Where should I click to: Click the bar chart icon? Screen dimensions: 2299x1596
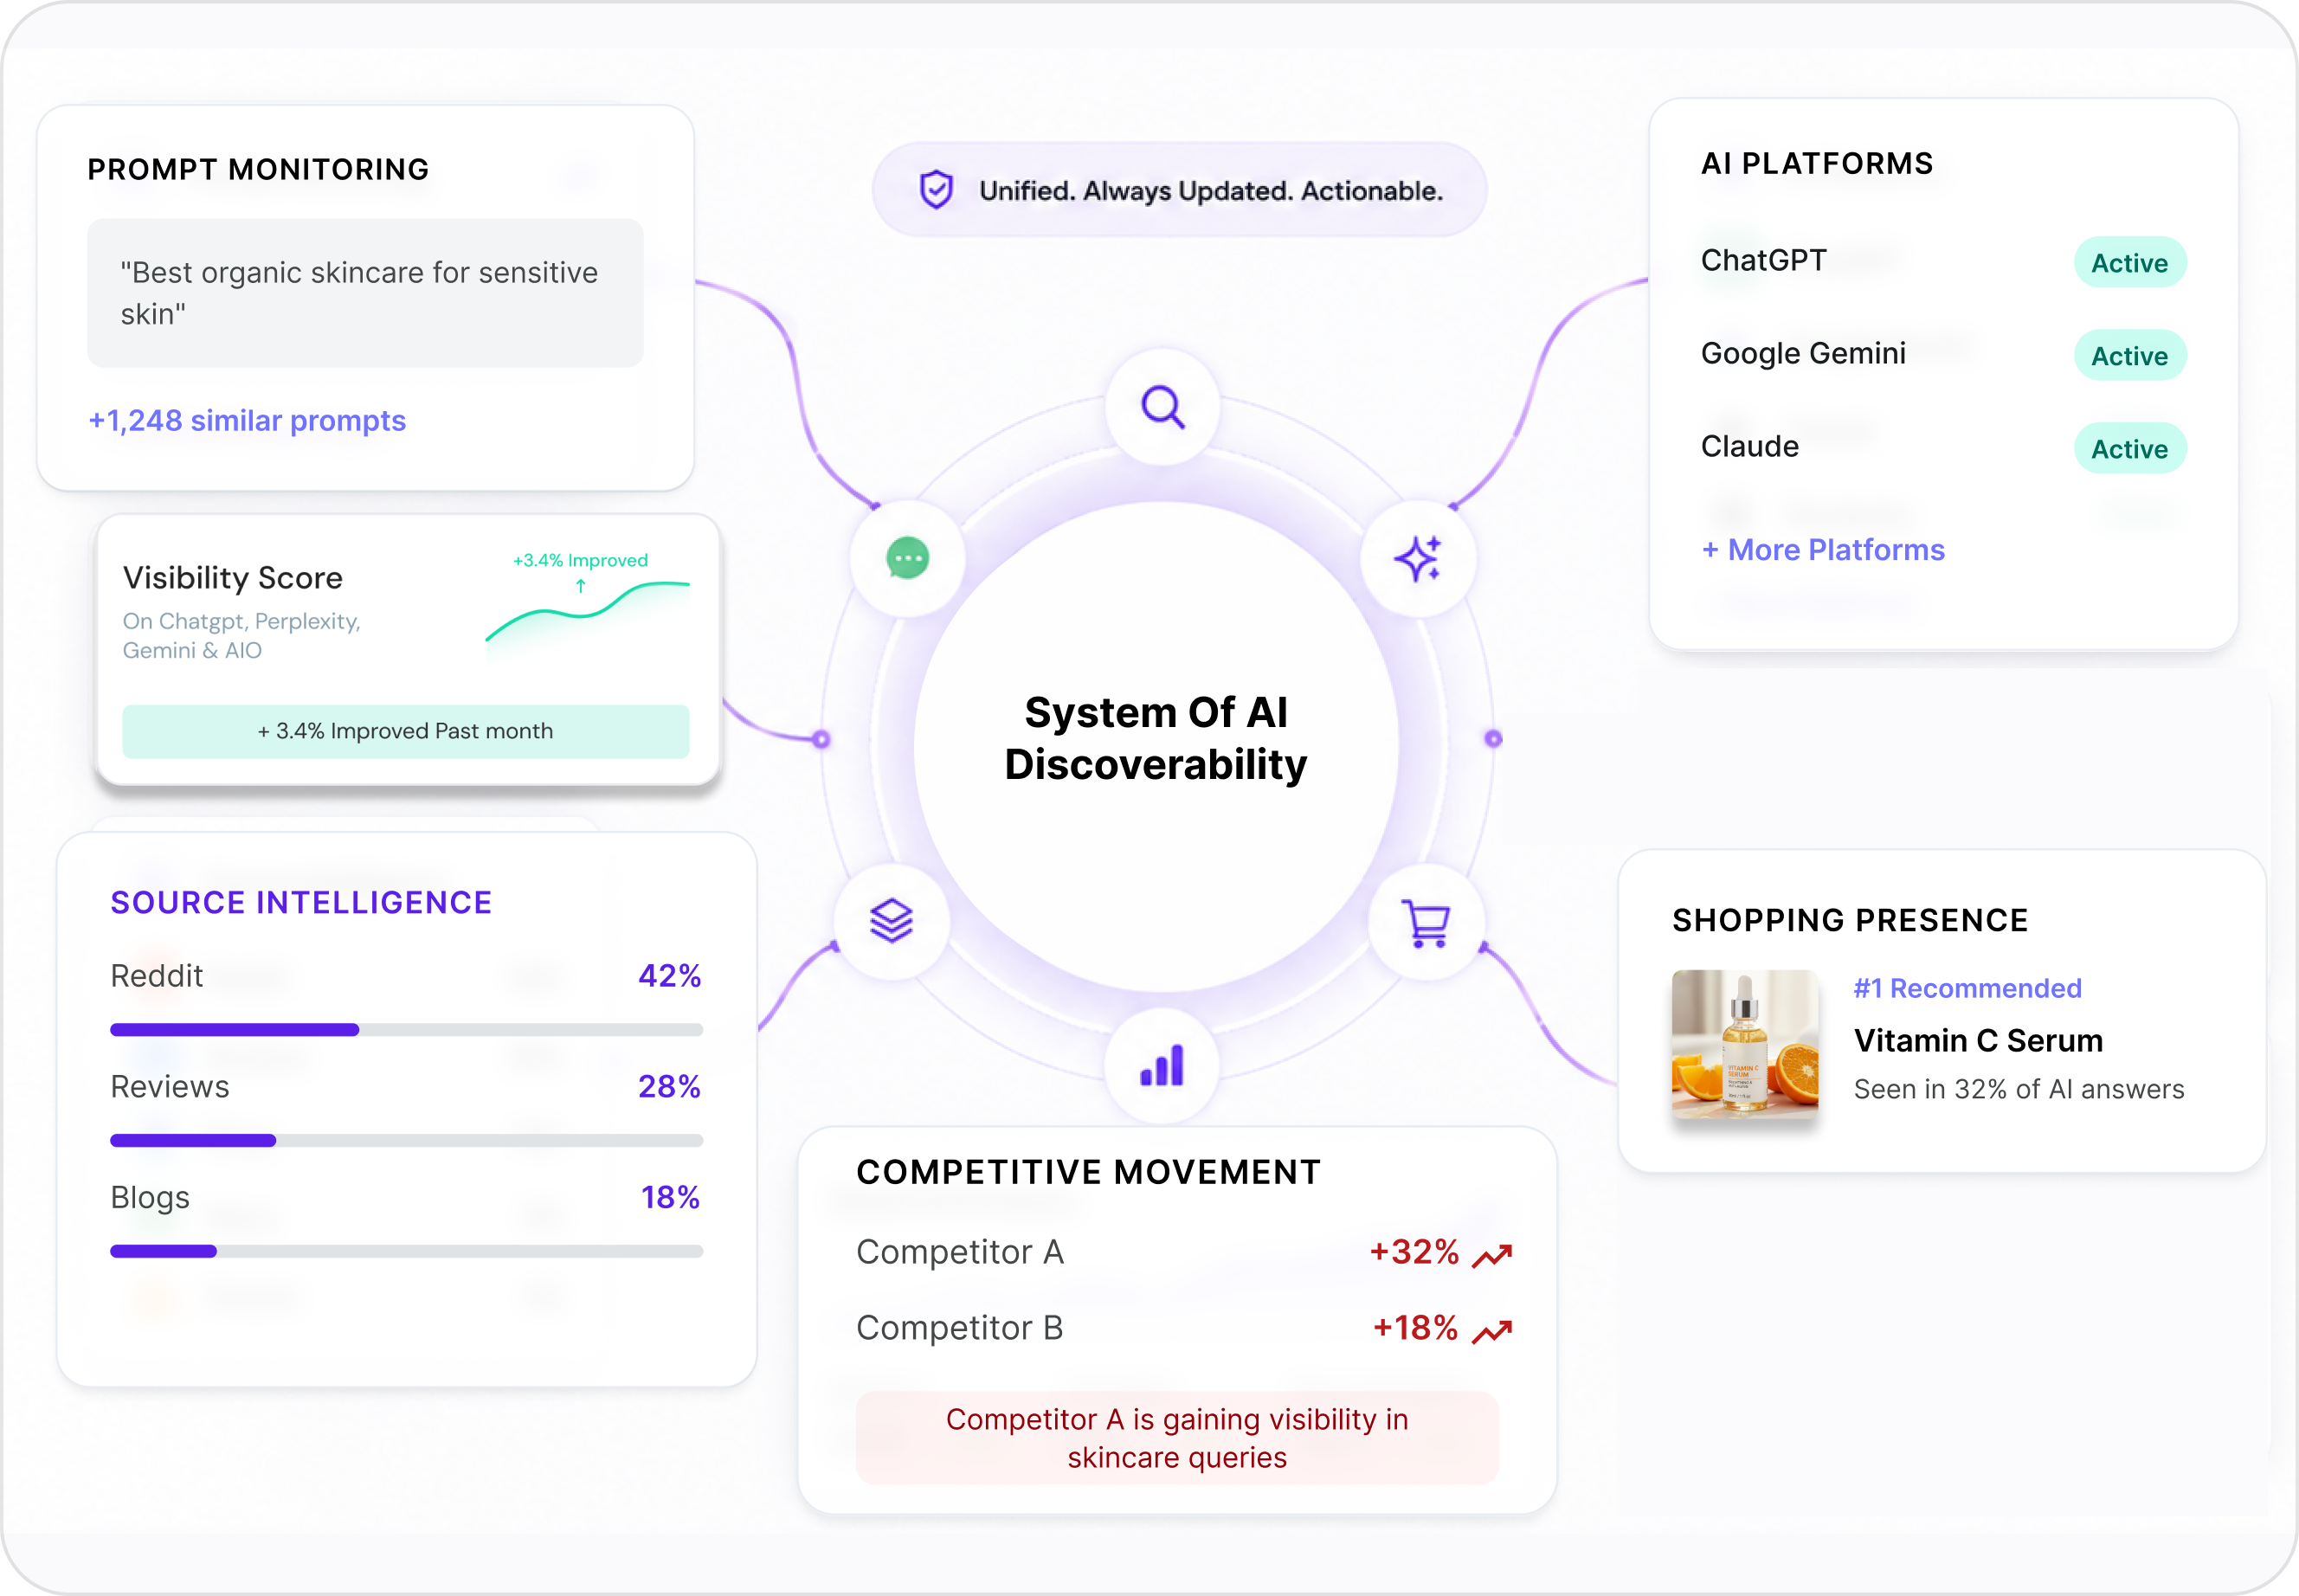pos(1162,1065)
